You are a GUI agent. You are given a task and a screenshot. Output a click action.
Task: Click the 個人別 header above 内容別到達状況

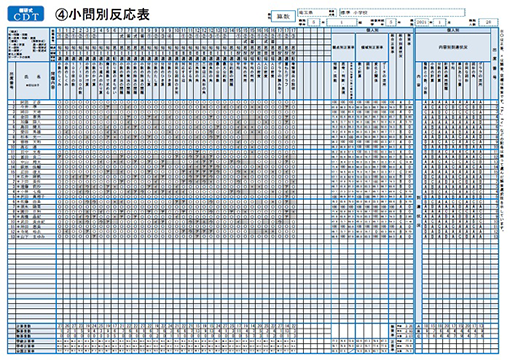click(x=453, y=30)
